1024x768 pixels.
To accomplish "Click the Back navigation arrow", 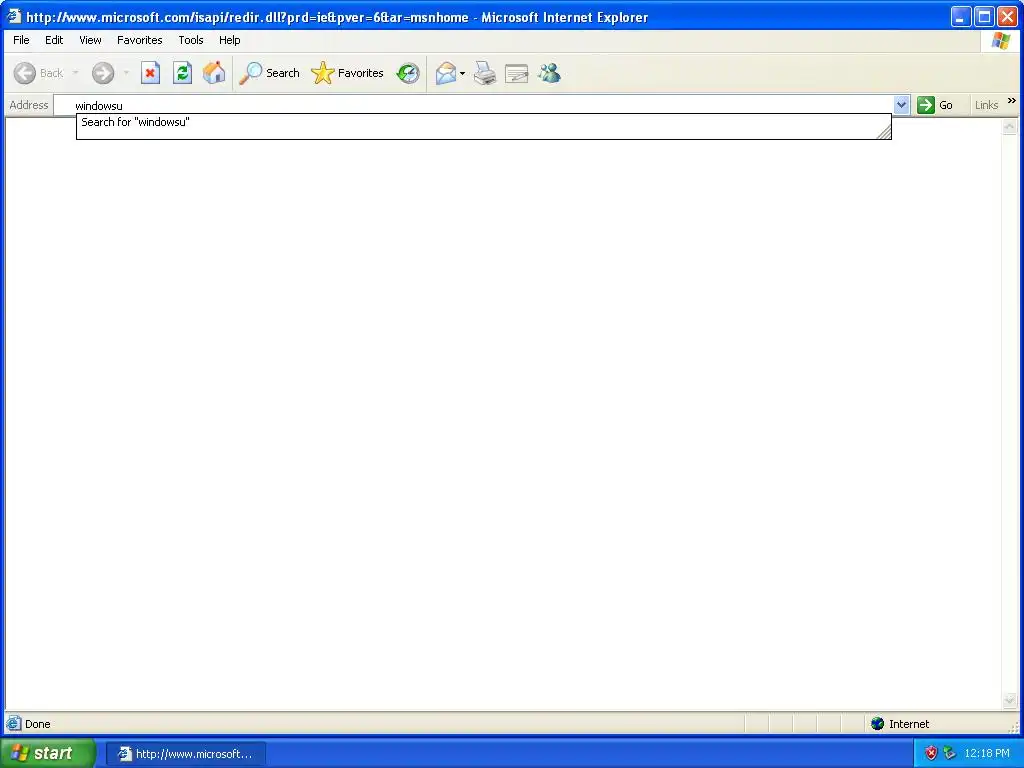I will (25, 73).
